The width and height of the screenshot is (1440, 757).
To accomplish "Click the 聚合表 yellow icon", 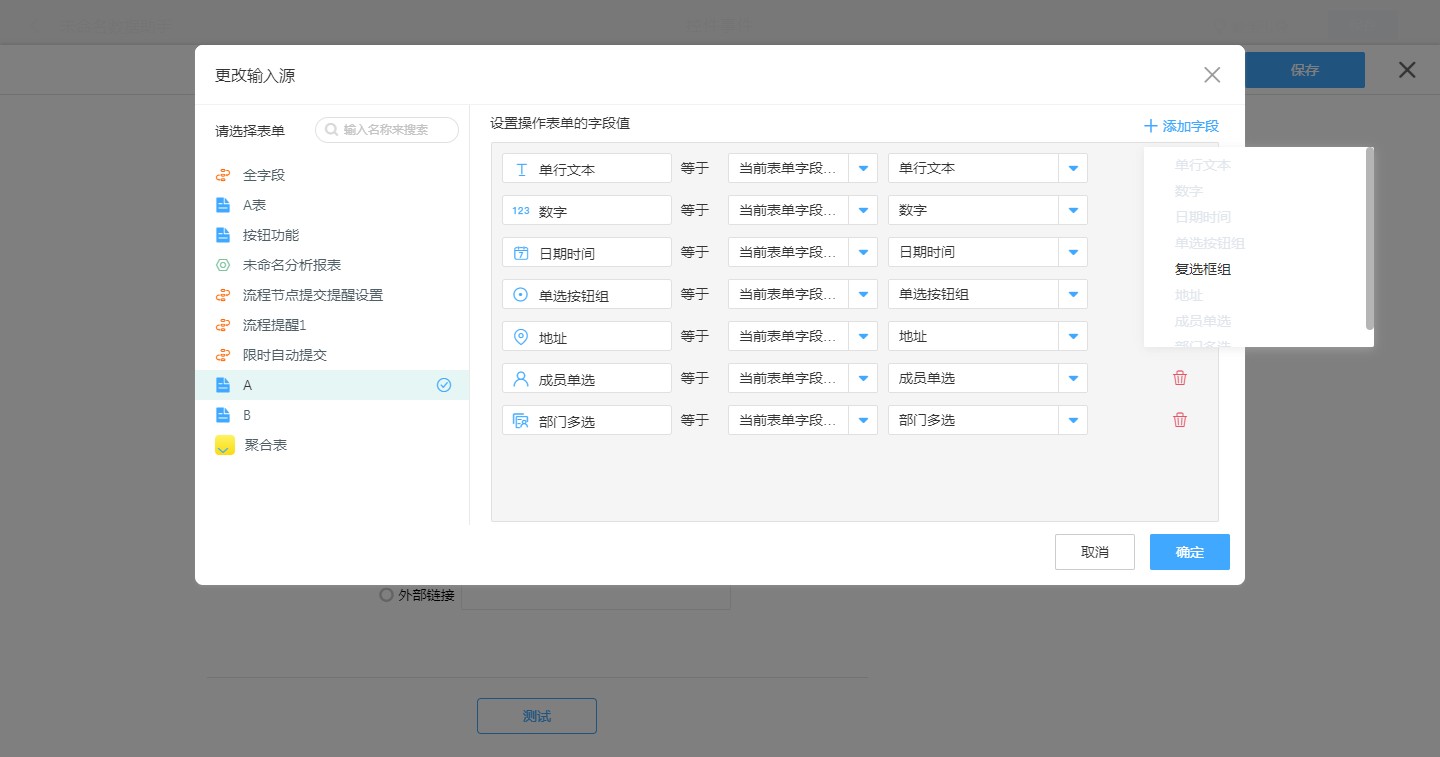I will pyautogui.click(x=225, y=445).
